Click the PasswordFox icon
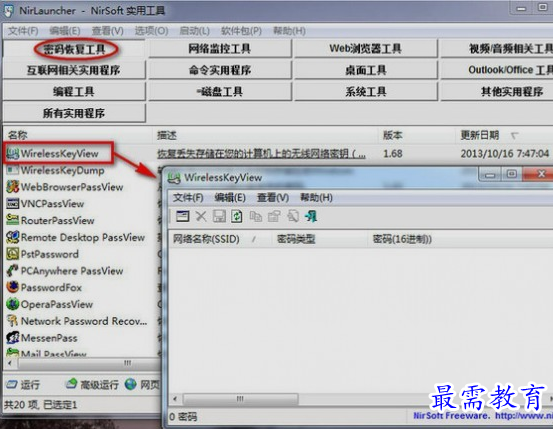Screen dimensions: 553x429 pos(12,287)
